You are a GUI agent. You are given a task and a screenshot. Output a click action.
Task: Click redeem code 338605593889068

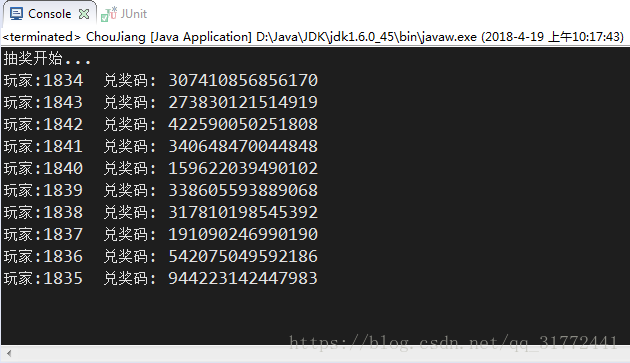pyautogui.click(x=243, y=190)
